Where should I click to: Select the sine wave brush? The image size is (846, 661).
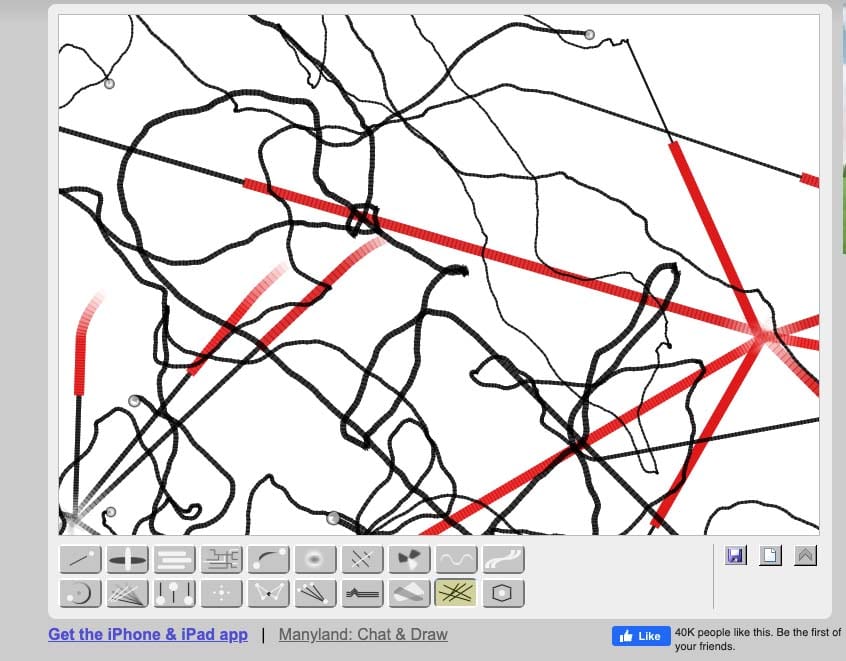[456, 560]
